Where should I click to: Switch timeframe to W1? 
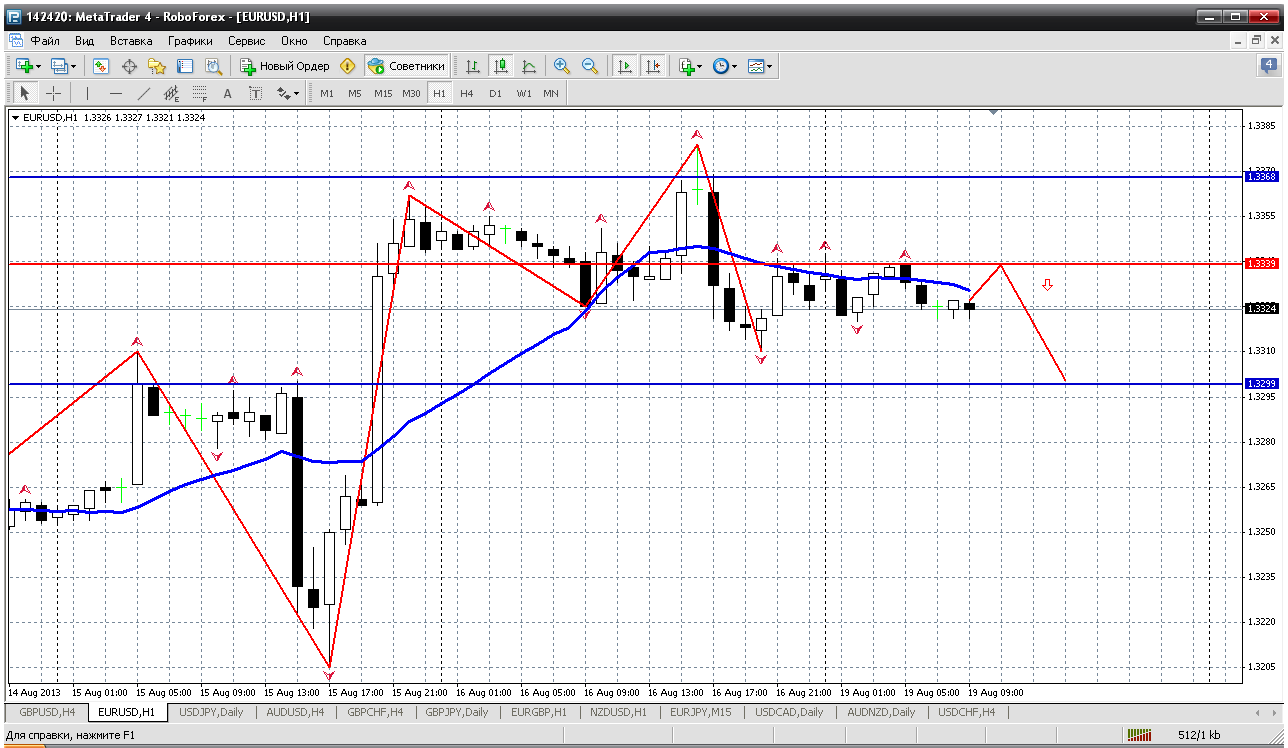pyautogui.click(x=524, y=93)
